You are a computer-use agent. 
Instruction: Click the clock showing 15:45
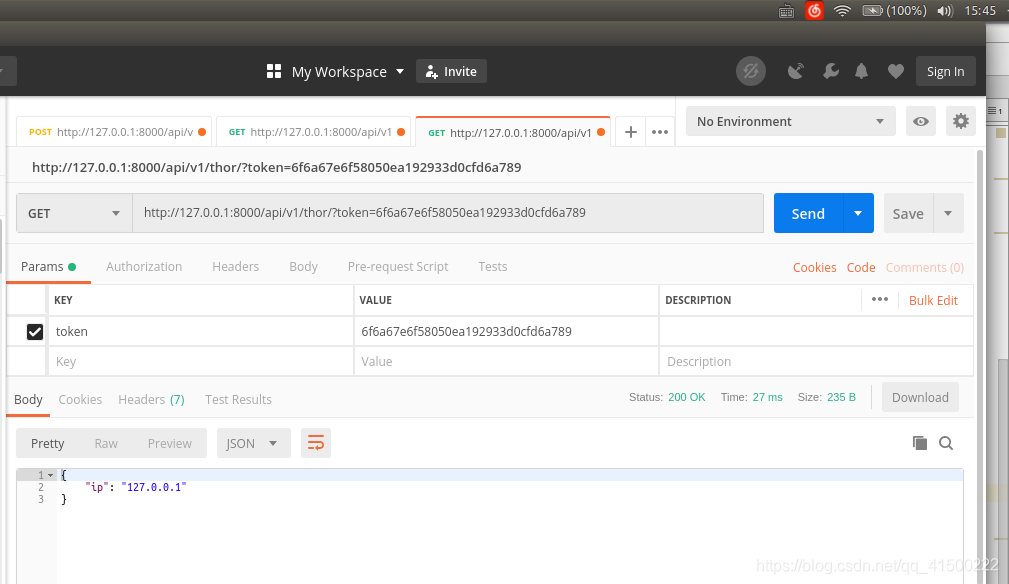pyautogui.click(x=979, y=10)
